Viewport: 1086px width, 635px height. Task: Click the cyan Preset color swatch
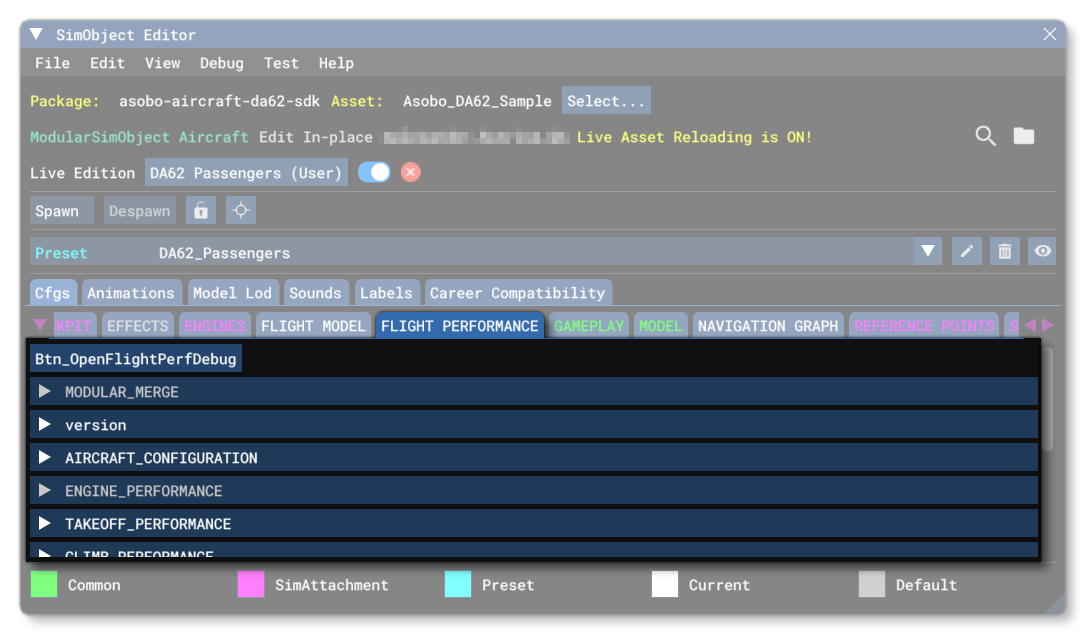(x=458, y=584)
